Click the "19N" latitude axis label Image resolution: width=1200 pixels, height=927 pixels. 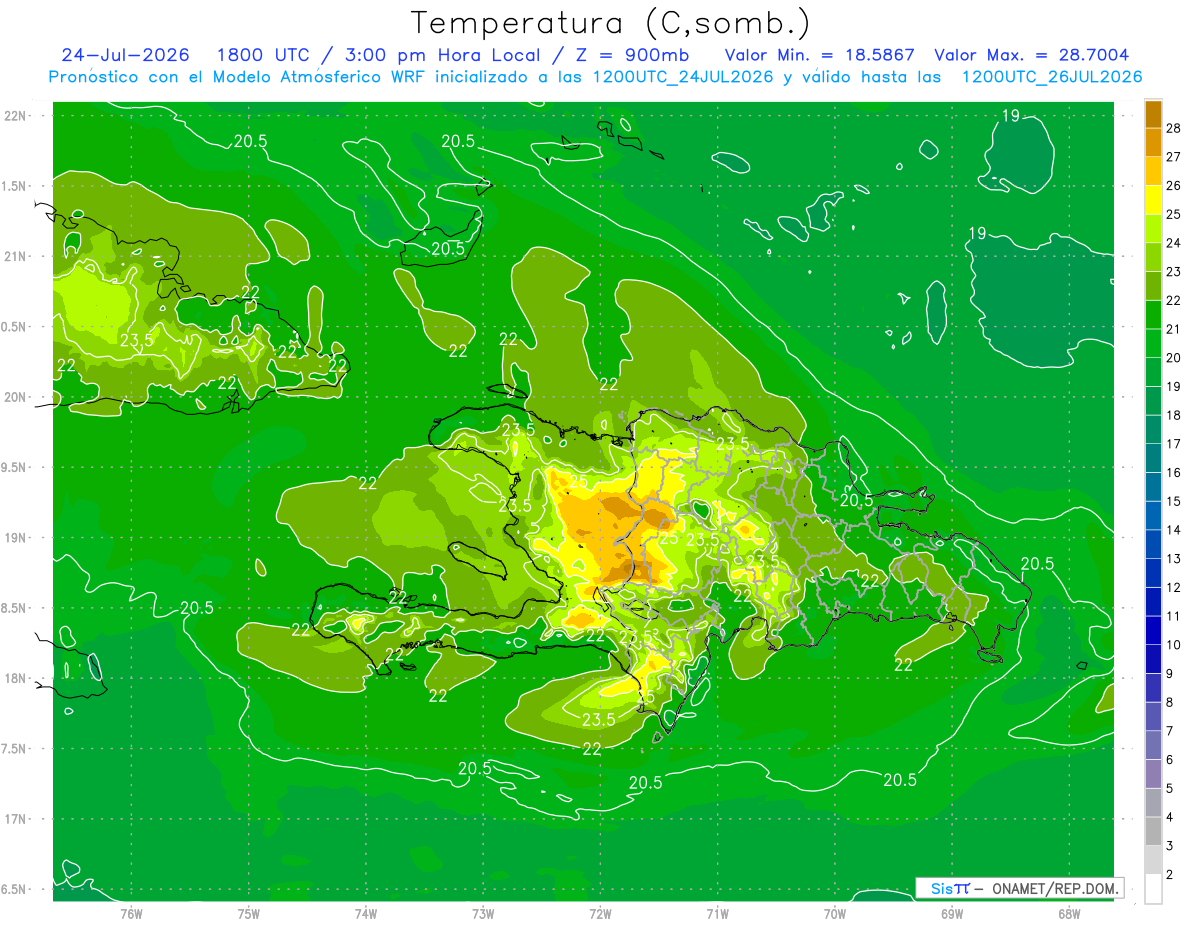pyautogui.click(x=16, y=538)
